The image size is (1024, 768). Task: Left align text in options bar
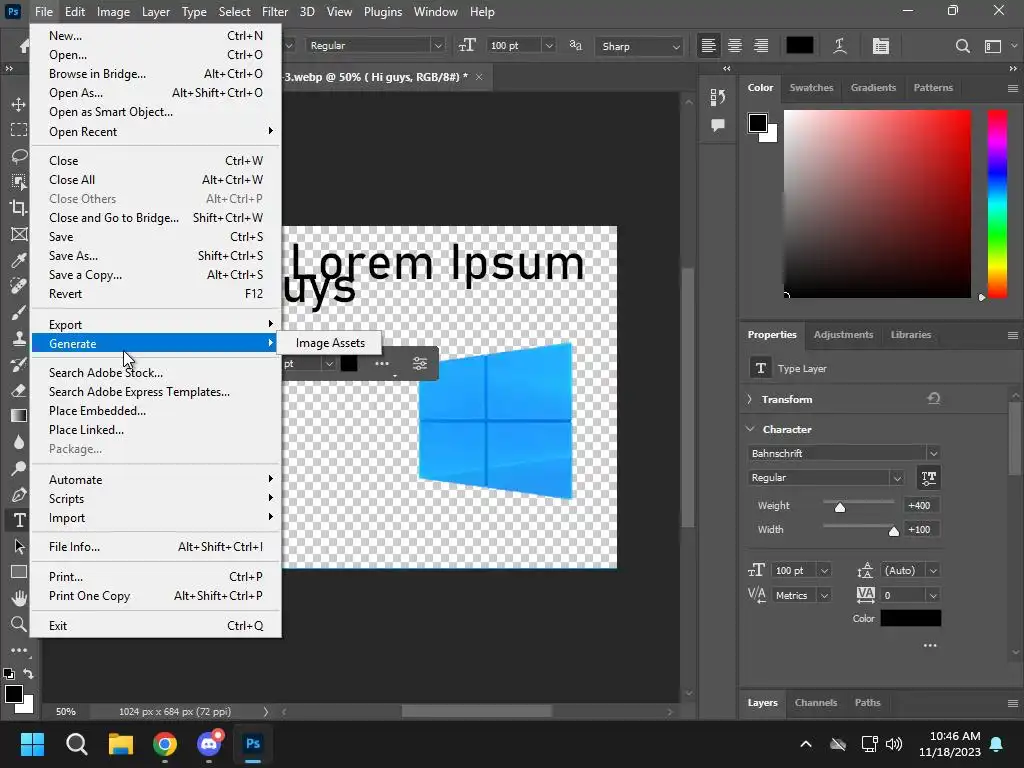(x=709, y=46)
